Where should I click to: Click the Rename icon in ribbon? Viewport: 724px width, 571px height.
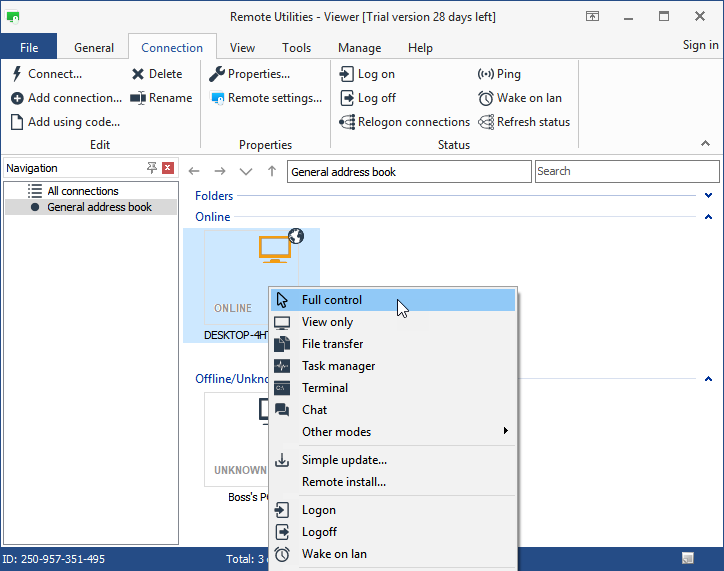(x=138, y=98)
